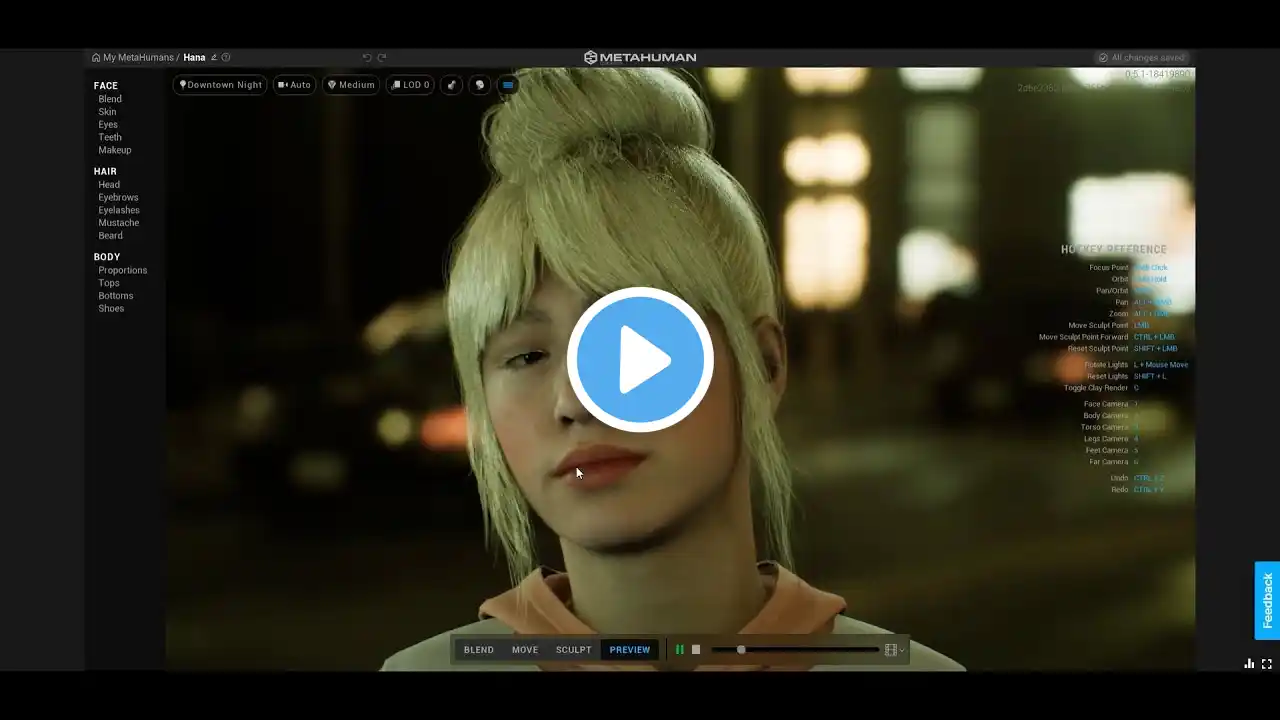Enter fullscreen with the expand icon
Screen dimensions: 1280x720
click(x=1266, y=663)
